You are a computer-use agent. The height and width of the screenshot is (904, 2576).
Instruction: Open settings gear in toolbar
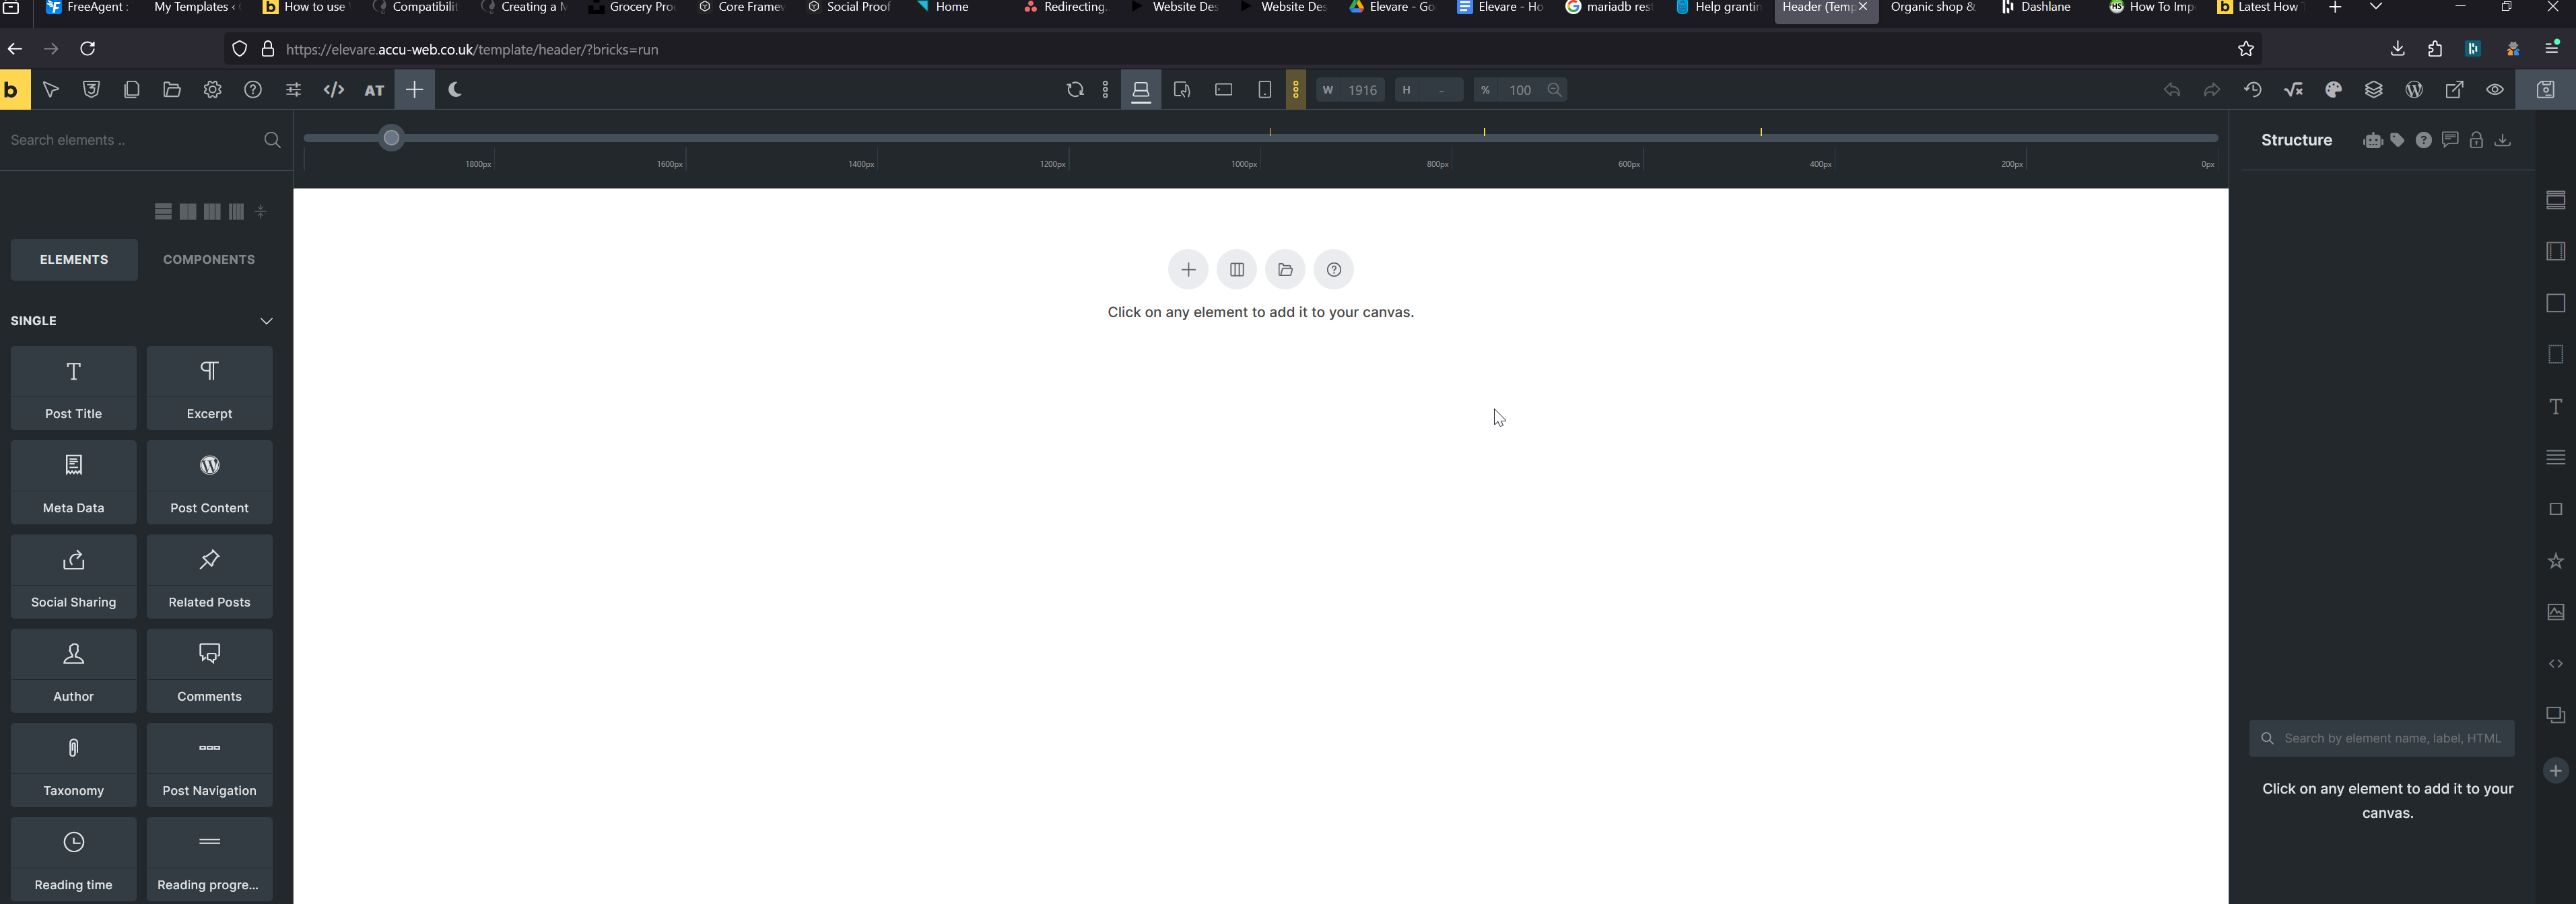coord(212,90)
